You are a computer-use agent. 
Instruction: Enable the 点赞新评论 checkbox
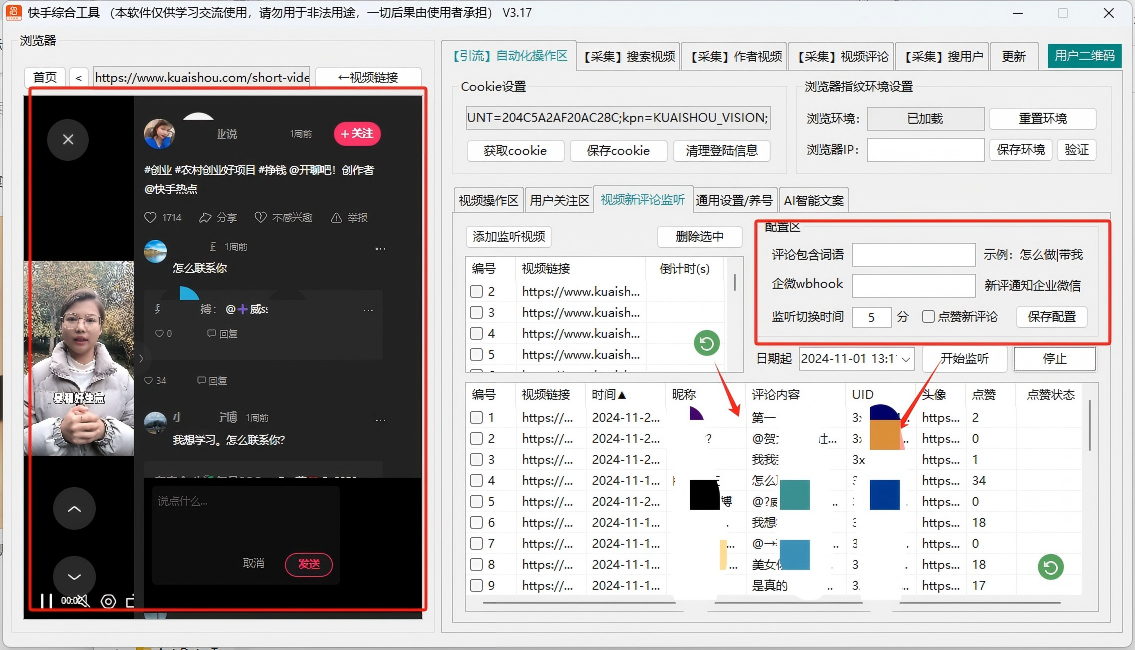(x=928, y=316)
